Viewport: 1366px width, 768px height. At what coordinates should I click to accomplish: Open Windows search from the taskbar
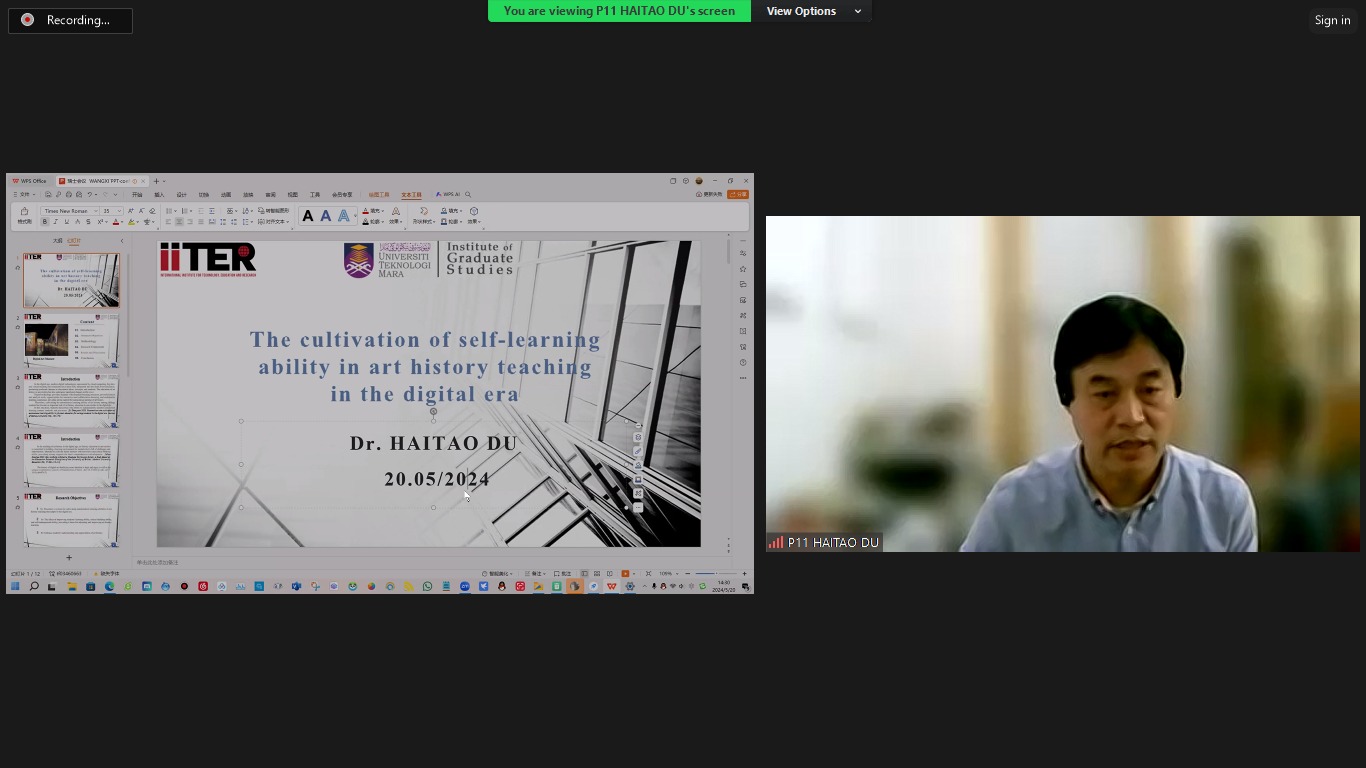click(33, 586)
